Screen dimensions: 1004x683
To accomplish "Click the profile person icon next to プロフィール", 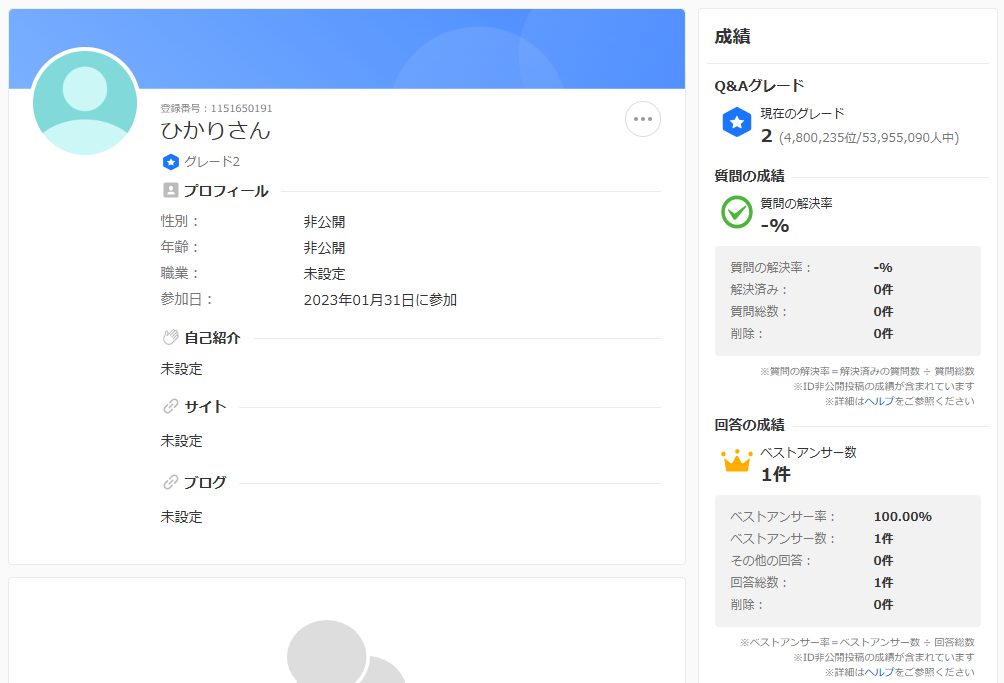I will point(170,190).
